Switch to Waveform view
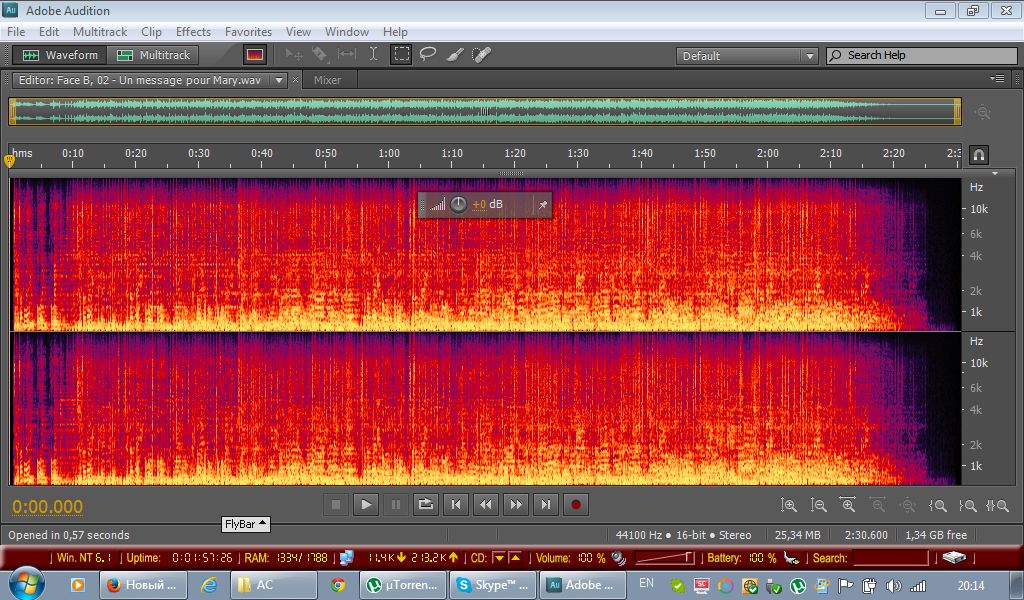 pos(61,55)
